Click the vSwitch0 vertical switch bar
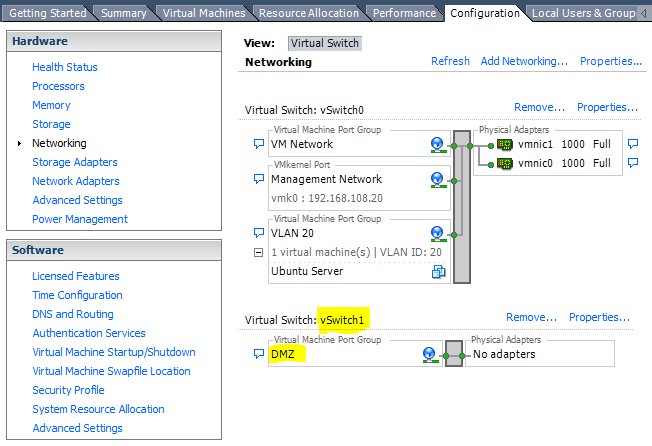This screenshot has width=652, height=446. coord(462,207)
